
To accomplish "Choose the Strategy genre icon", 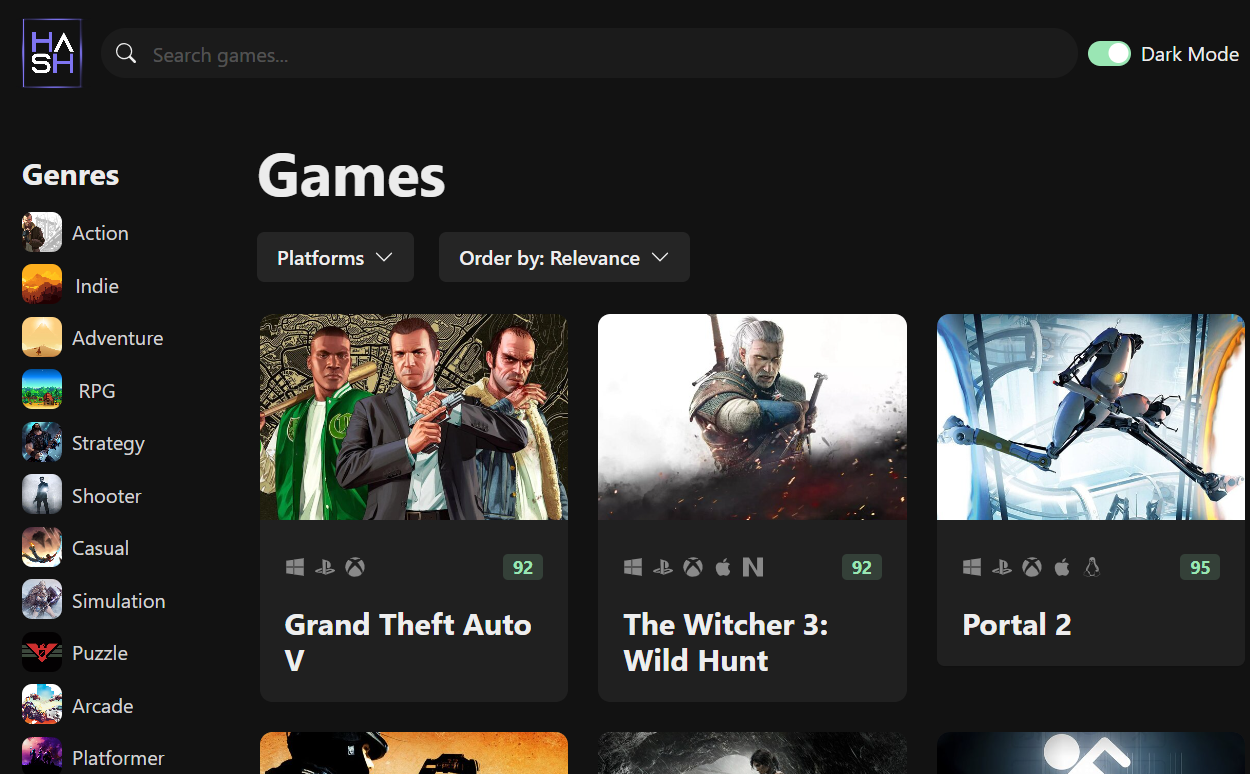I will 42,443.
